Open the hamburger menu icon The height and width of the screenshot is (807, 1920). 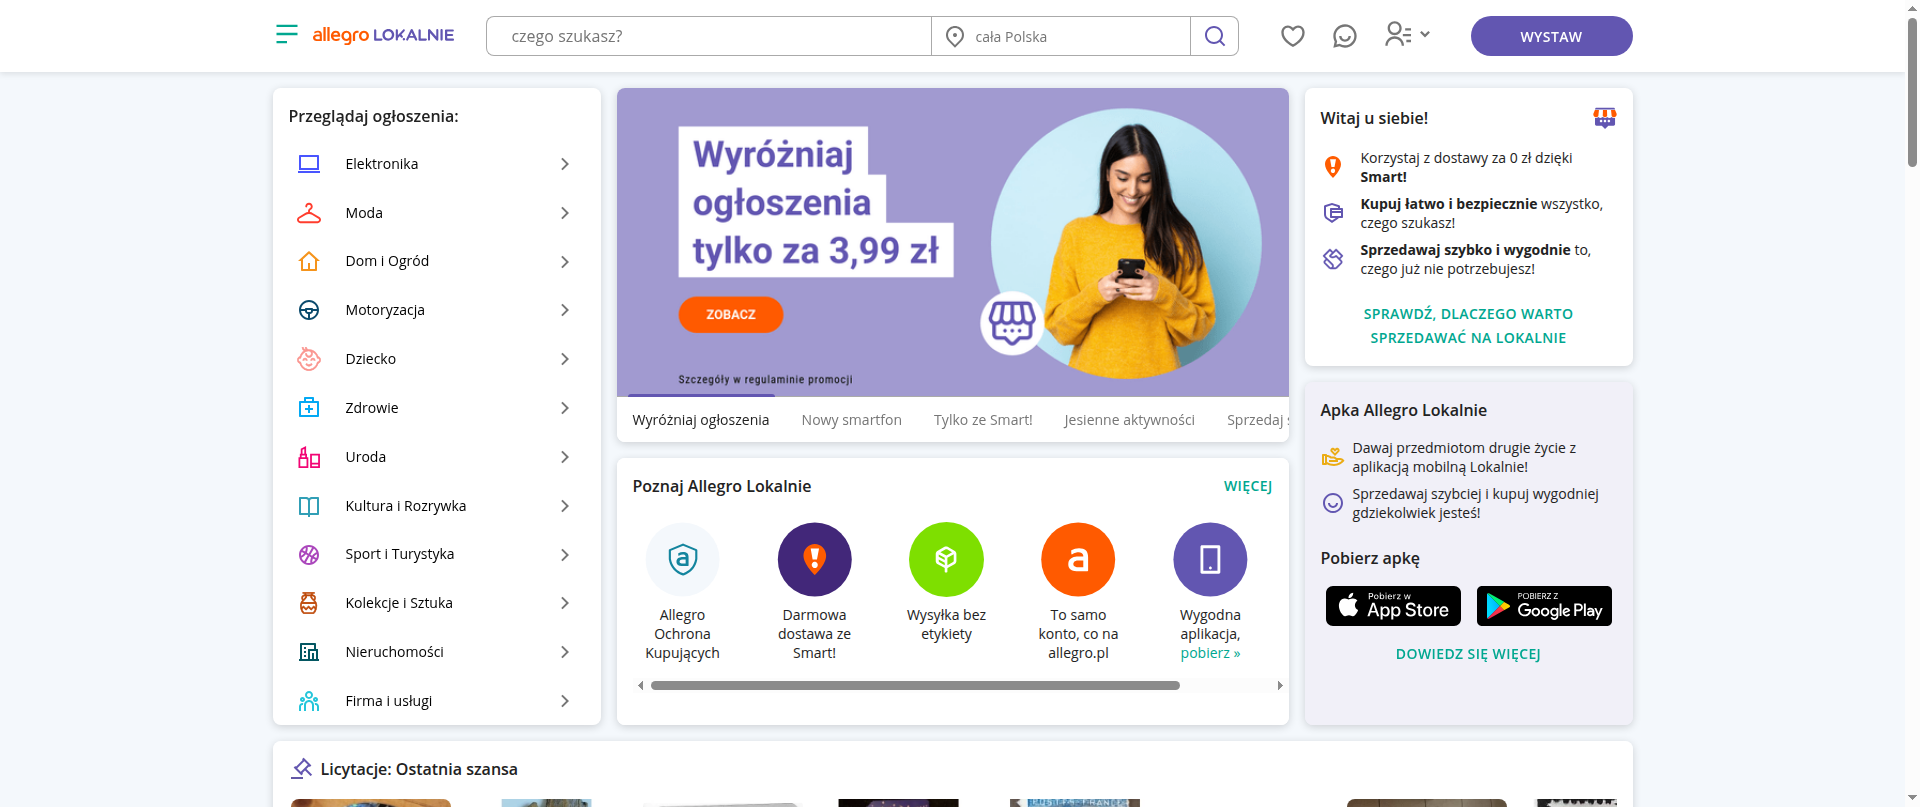[x=287, y=35]
